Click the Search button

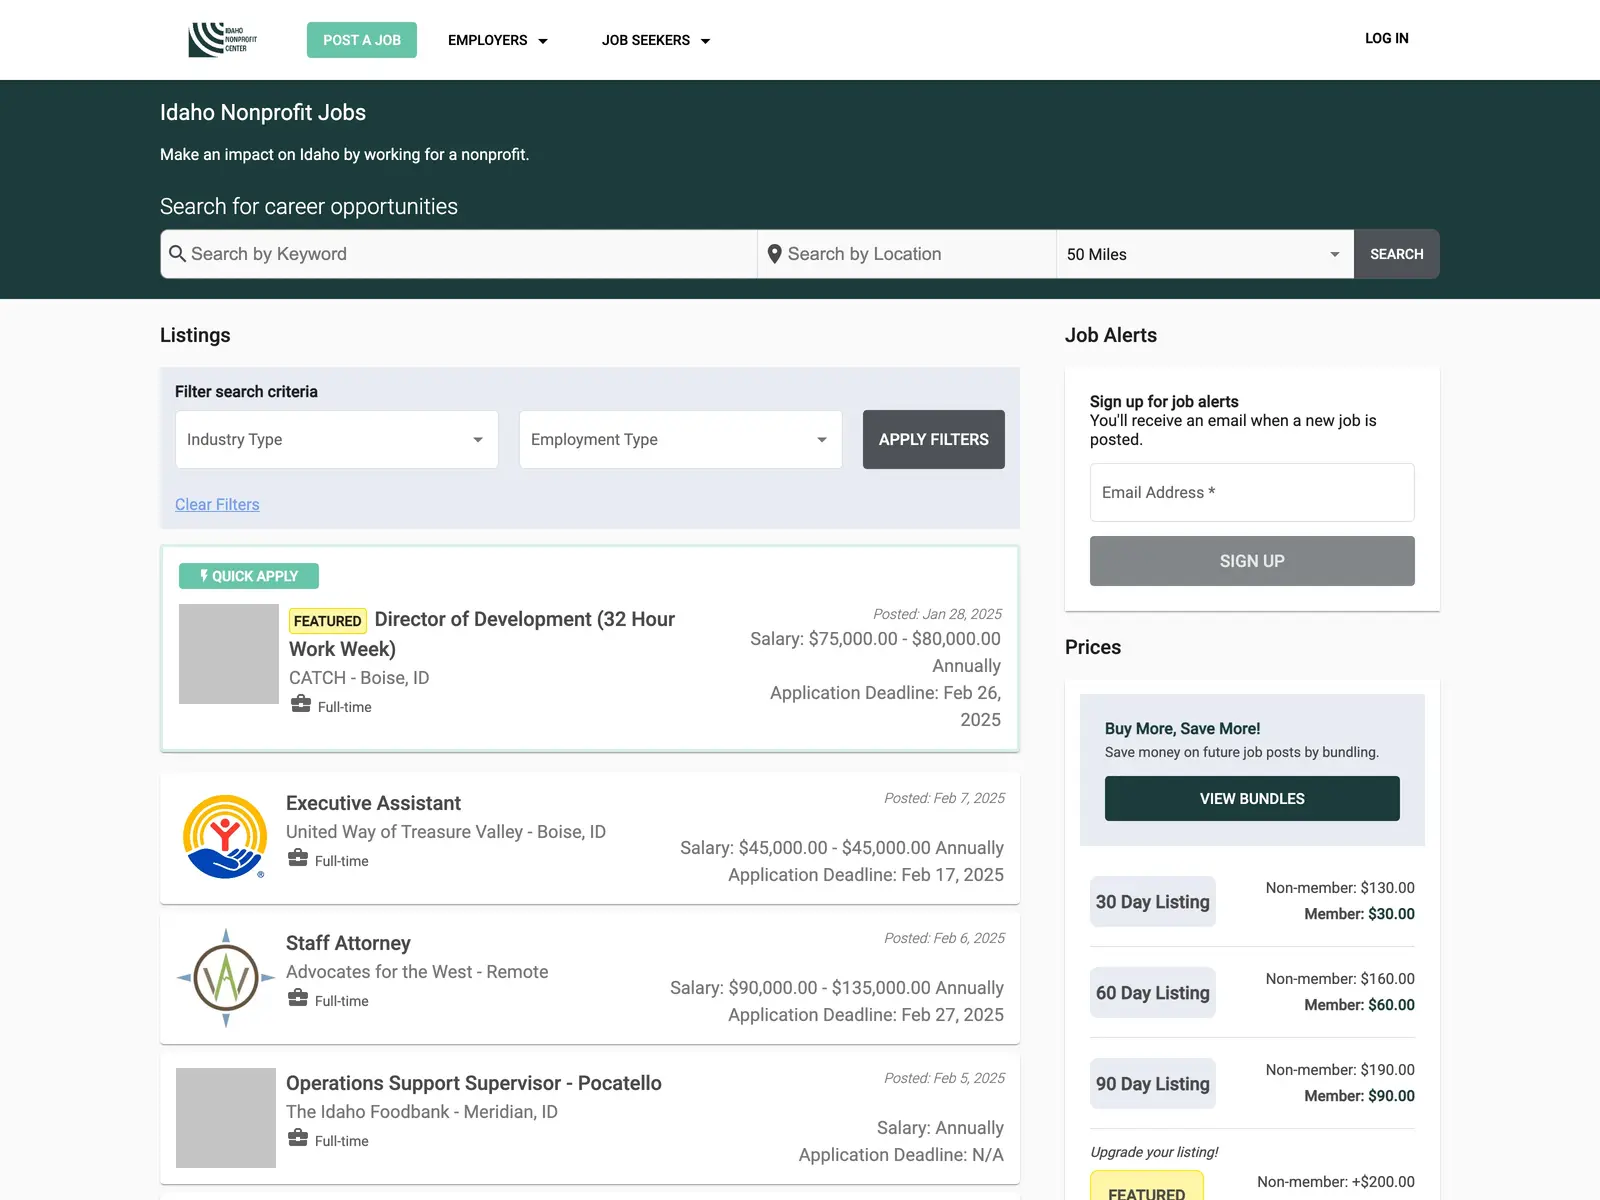point(1397,254)
